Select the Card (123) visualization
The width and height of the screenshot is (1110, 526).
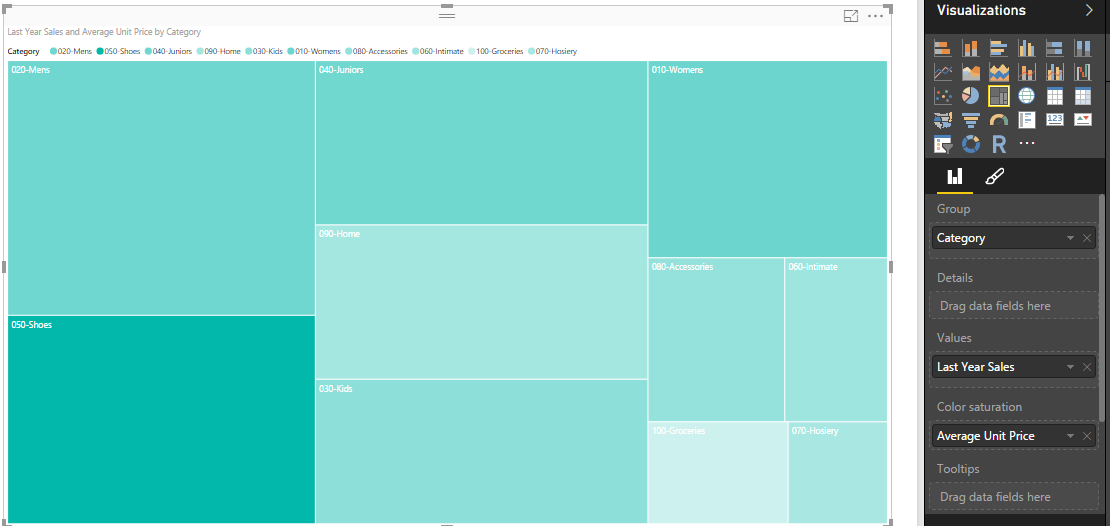pyautogui.click(x=1055, y=120)
